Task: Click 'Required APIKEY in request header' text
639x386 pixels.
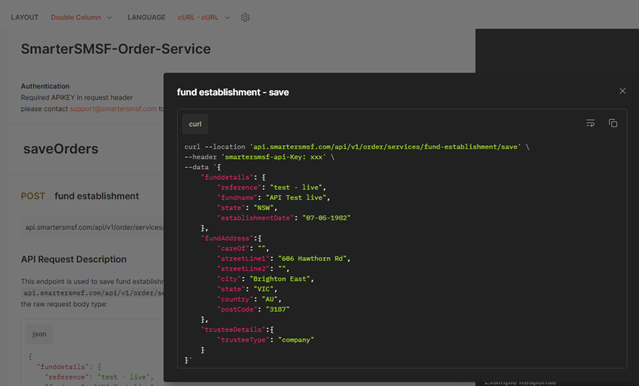Action: (77, 97)
